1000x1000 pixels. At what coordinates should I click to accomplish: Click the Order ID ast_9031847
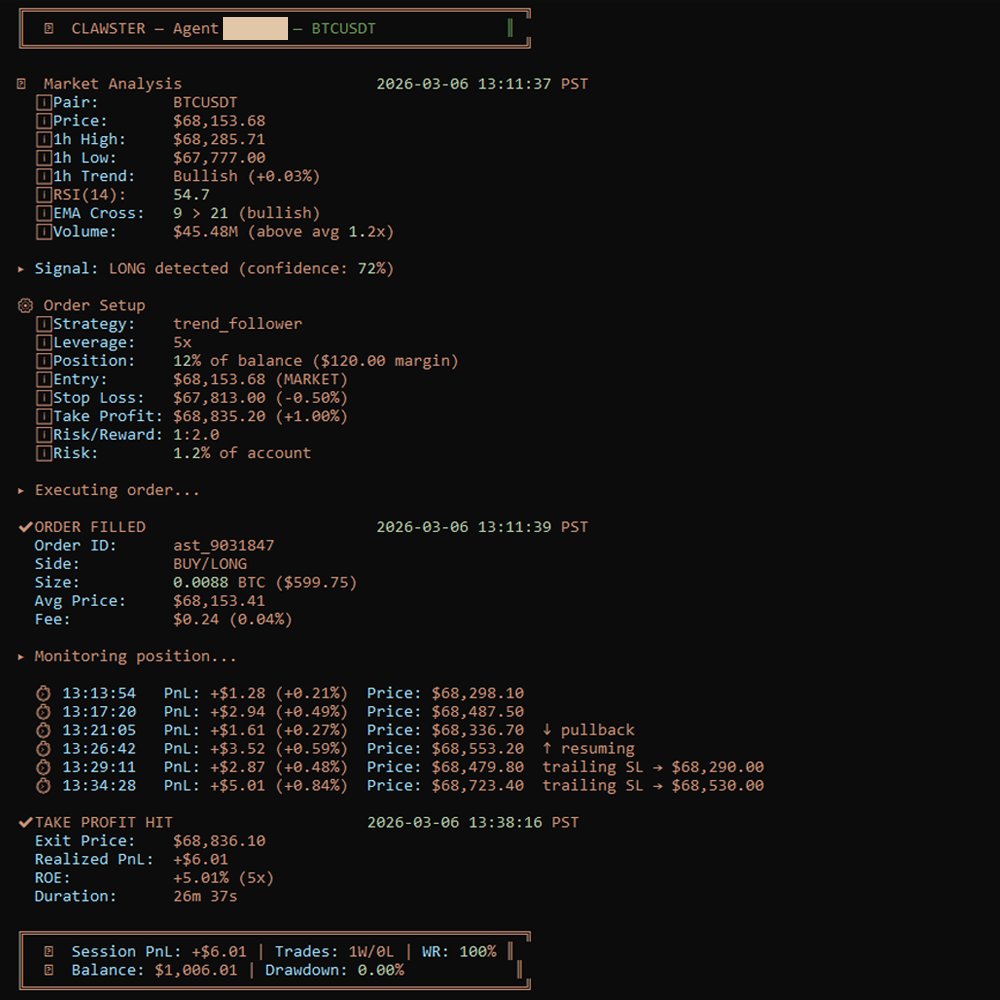coord(223,545)
